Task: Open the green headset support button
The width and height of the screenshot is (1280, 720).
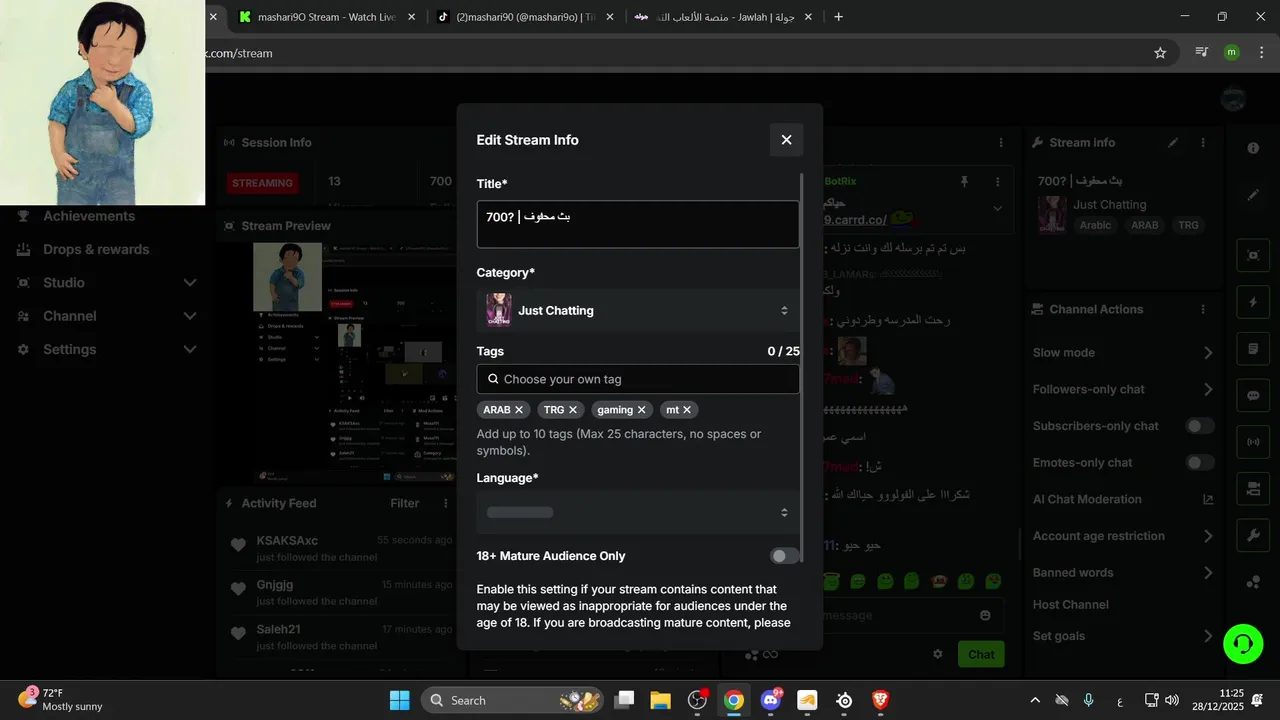Action: coord(1243,643)
